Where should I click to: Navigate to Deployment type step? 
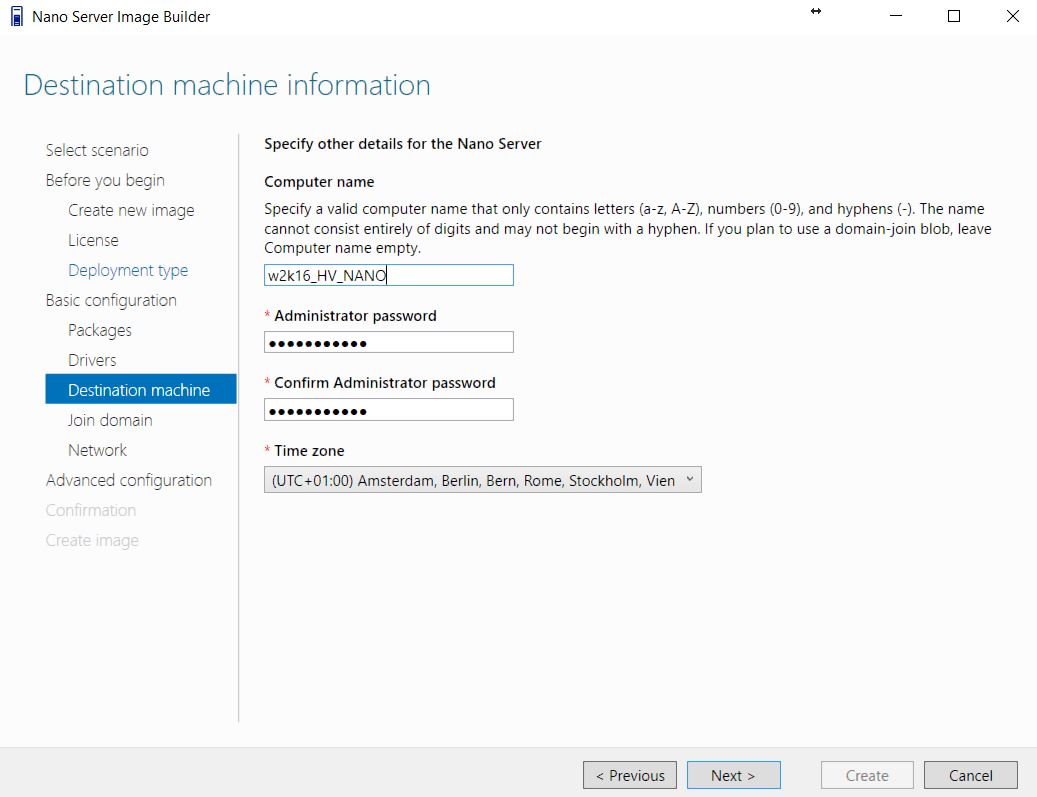pyautogui.click(x=128, y=270)
